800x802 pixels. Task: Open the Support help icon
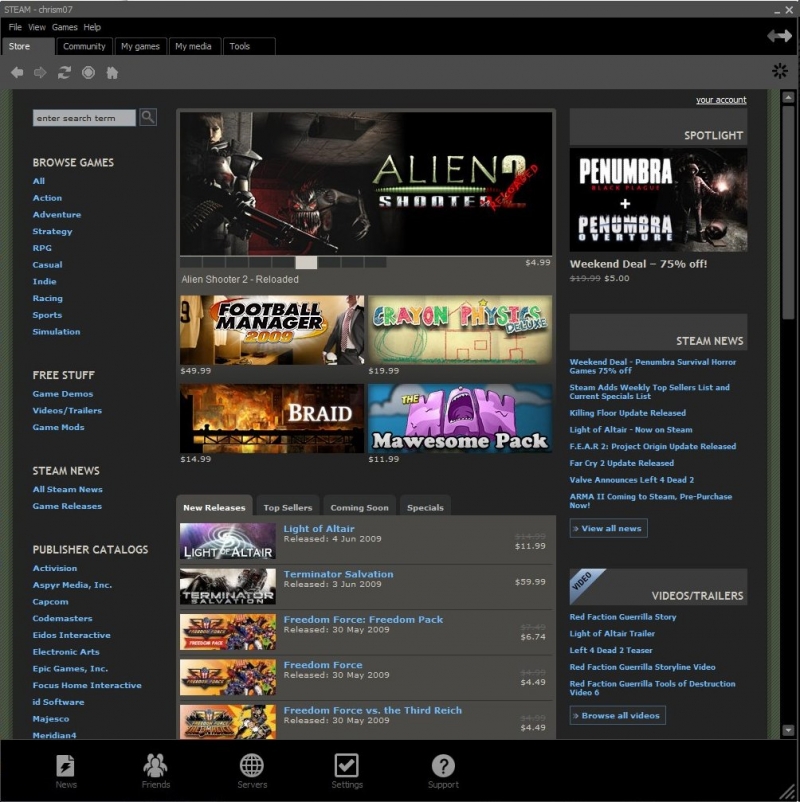443,771
